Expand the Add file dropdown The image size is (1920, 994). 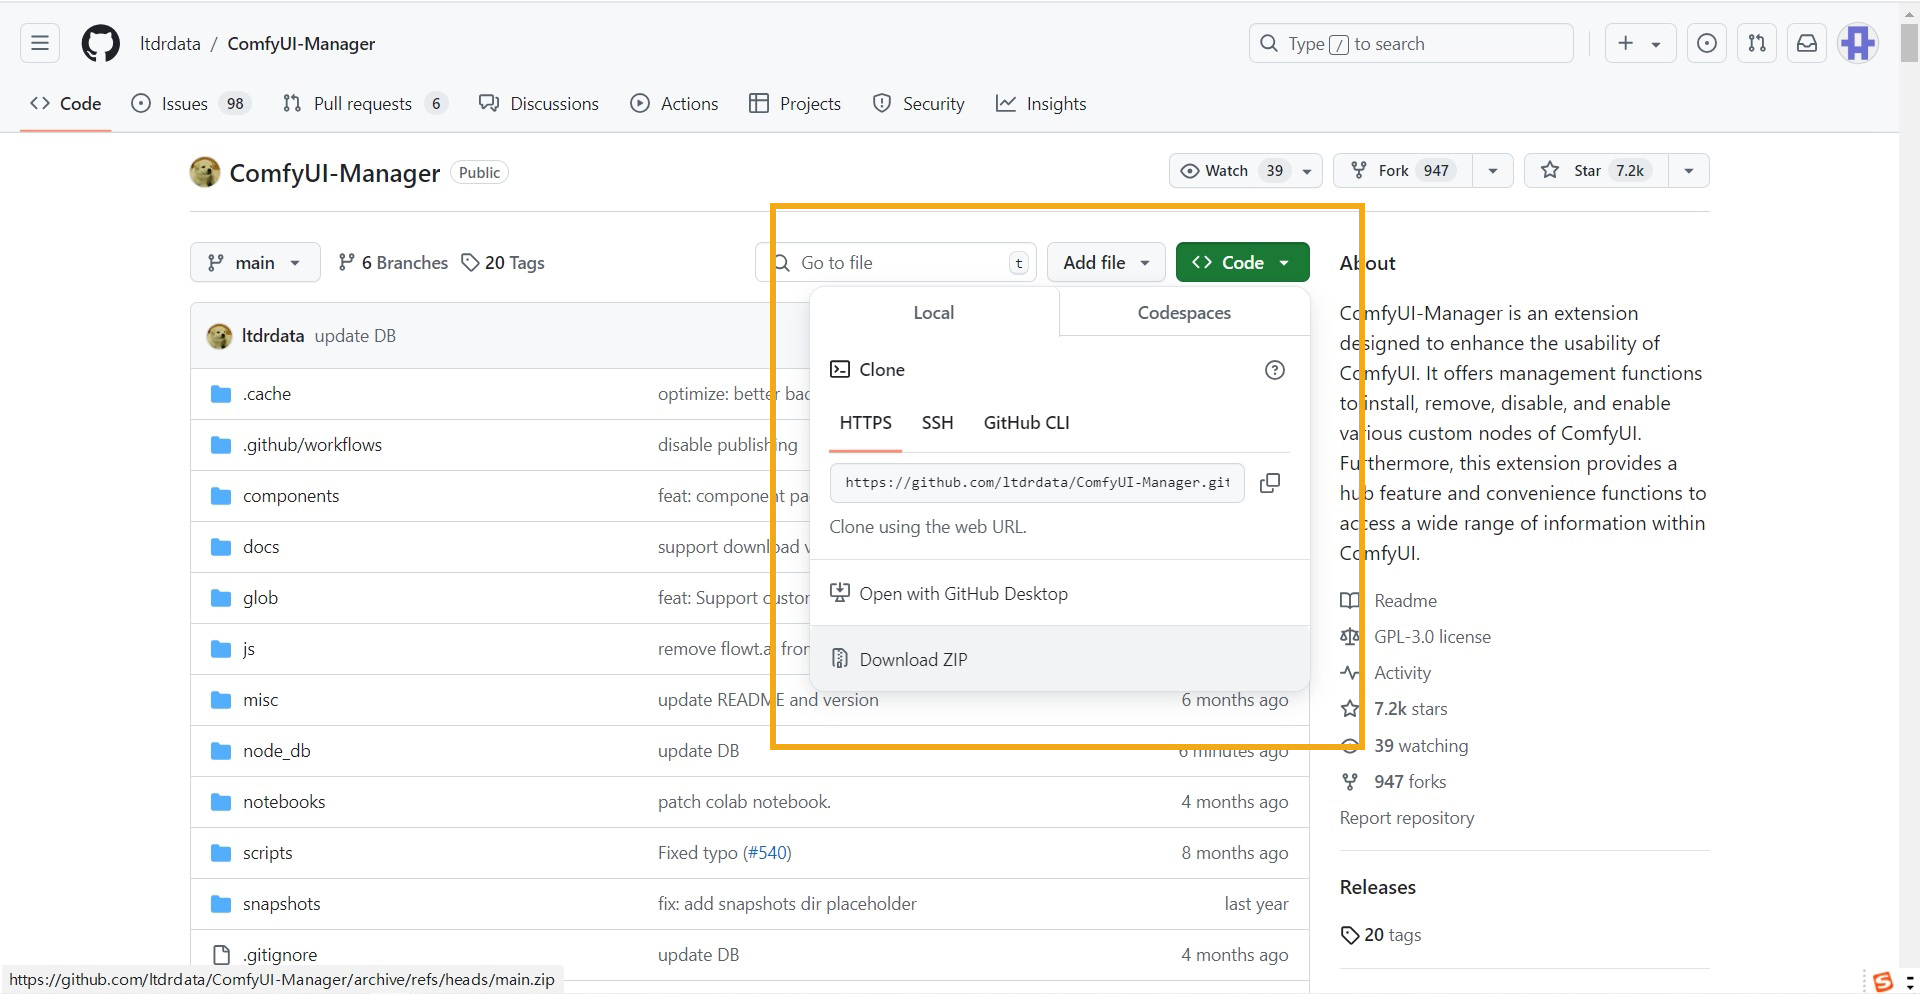click(x=1106, y=263)
